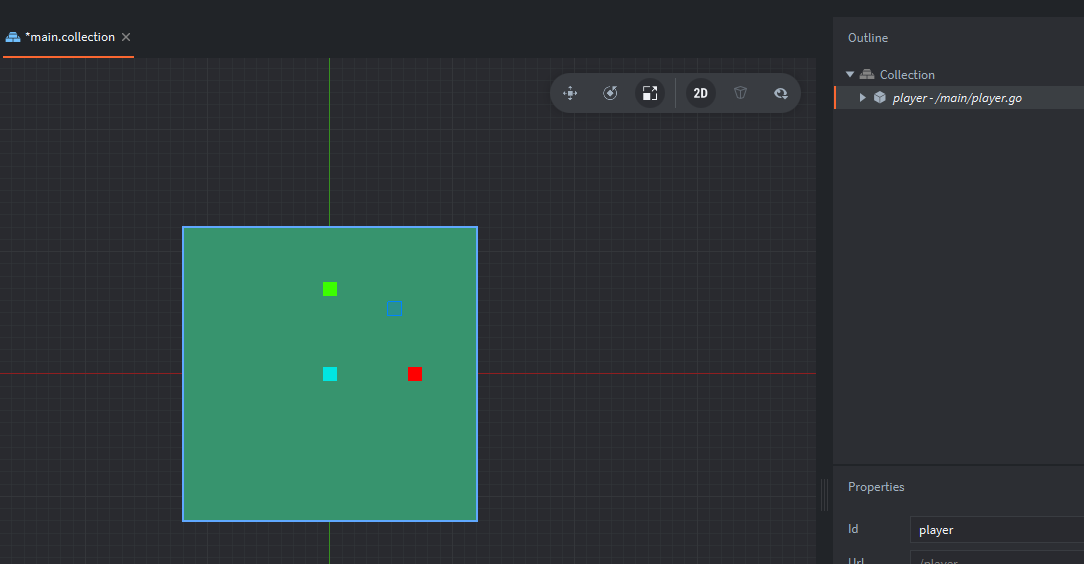The image size is (1084, 564).
Task: Click the collection icon on main.collection tab
Action: pyautogui.click(x=13, y=37)
